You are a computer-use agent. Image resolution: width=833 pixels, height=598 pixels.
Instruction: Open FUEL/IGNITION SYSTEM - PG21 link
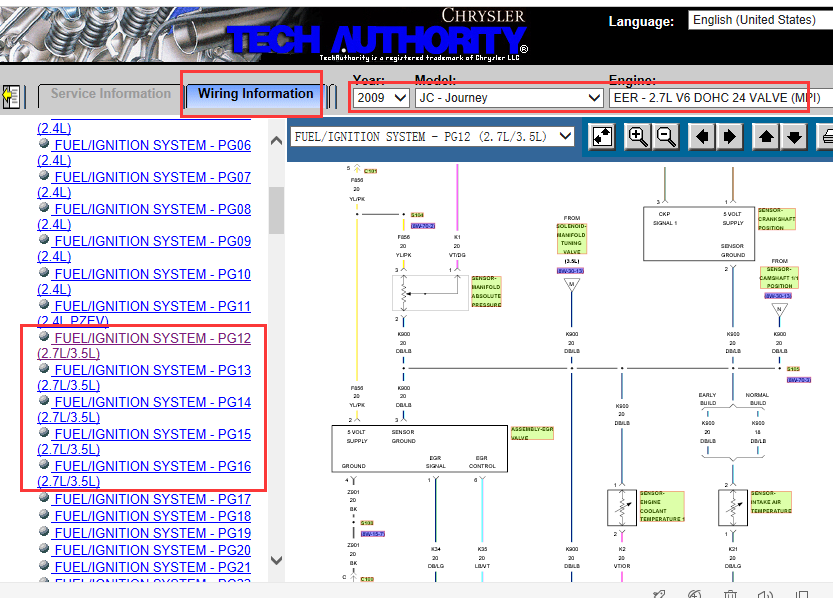coord(152,567)
